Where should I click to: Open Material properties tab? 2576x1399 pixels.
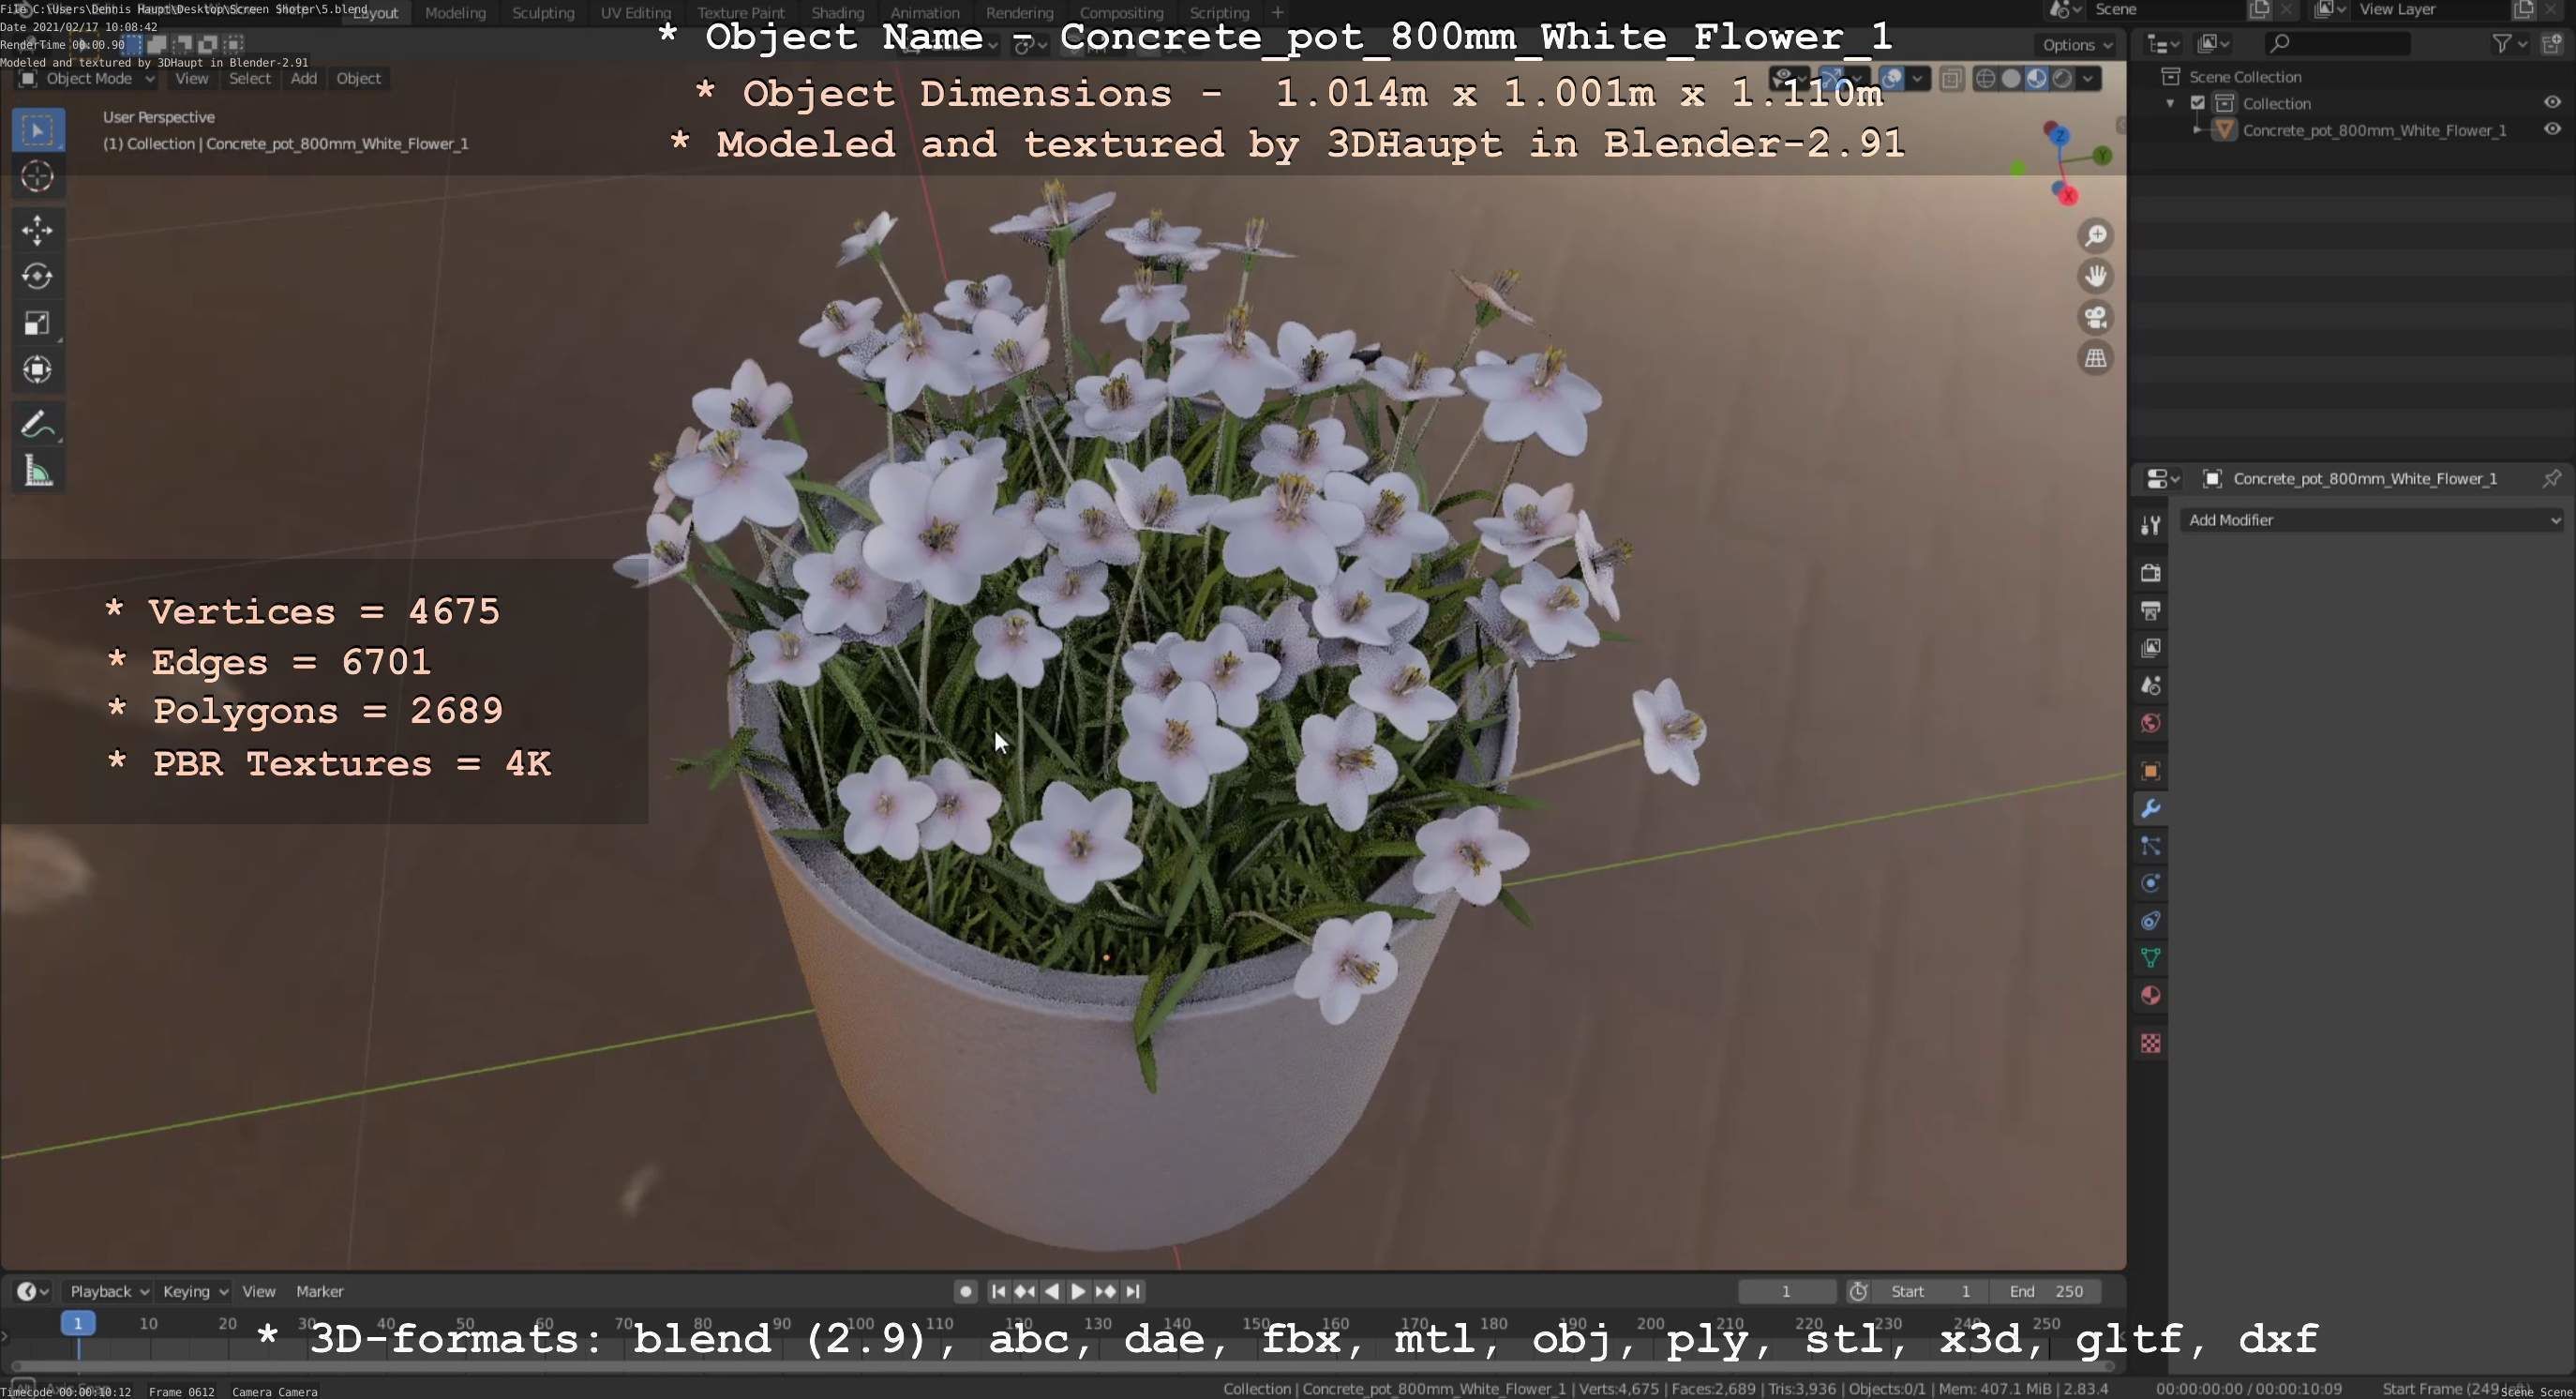(2151, 996)
